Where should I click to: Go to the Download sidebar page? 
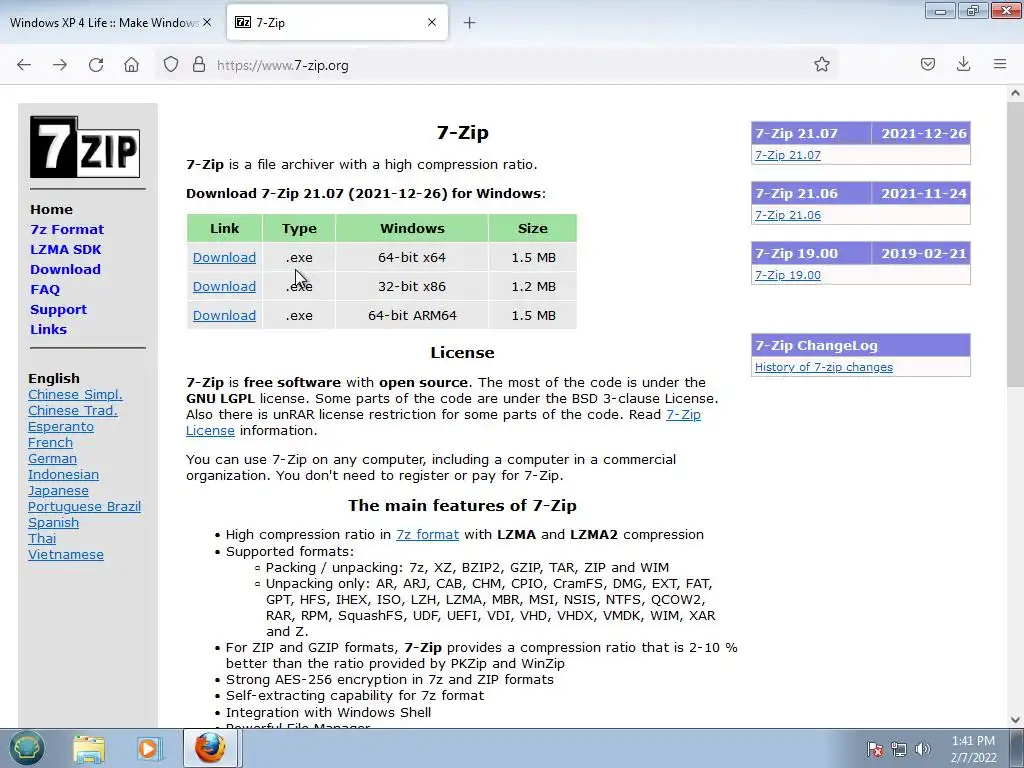(x=65, y=269)
